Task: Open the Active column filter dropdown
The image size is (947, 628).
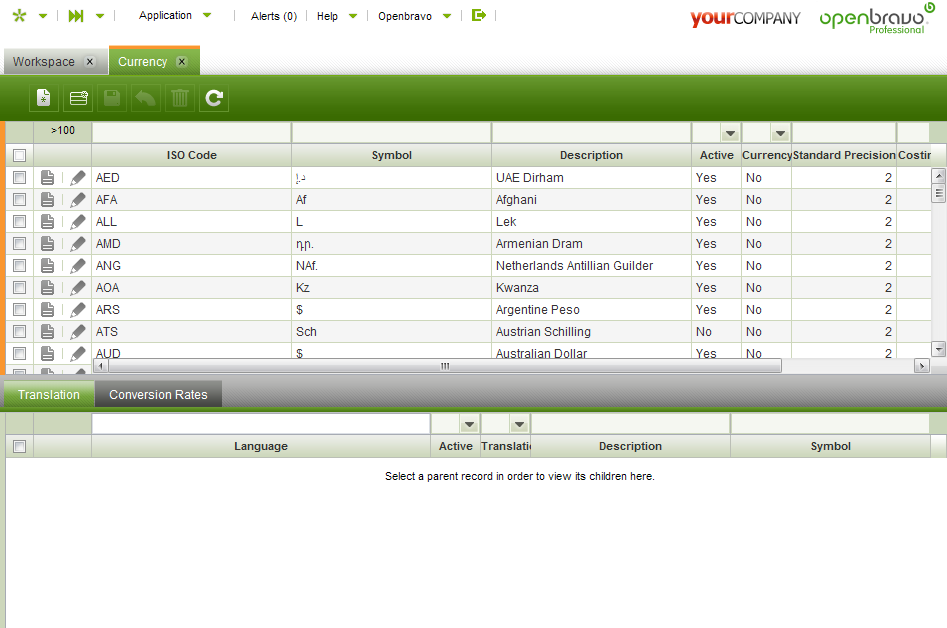Action: (x=730, y=133)
